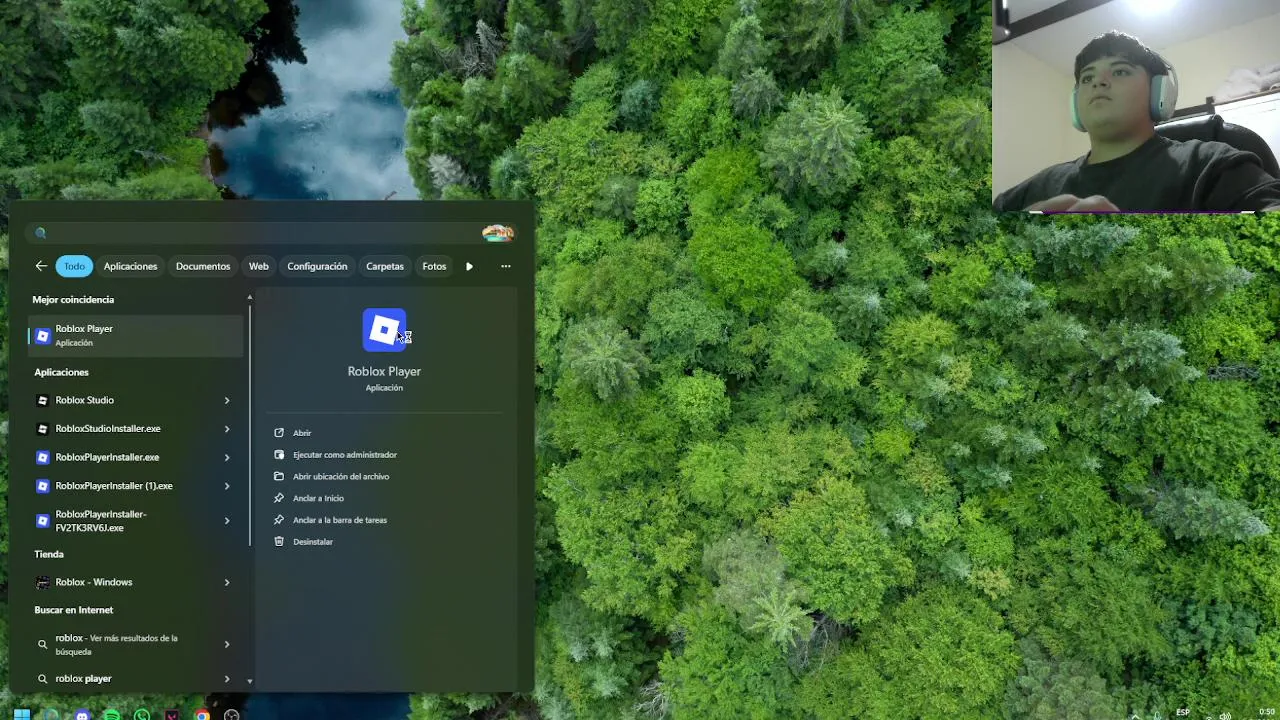The image size is (1280, 720).
Task: Expand 'roblox player' web suggestion chevron
Action: click(227, 679)
